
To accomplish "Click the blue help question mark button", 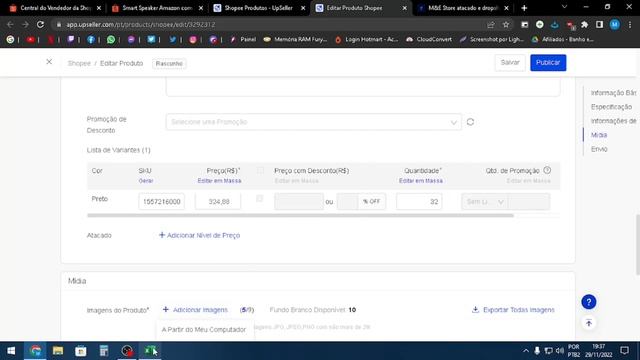I will pyautogui.click(x=589, y=302).
